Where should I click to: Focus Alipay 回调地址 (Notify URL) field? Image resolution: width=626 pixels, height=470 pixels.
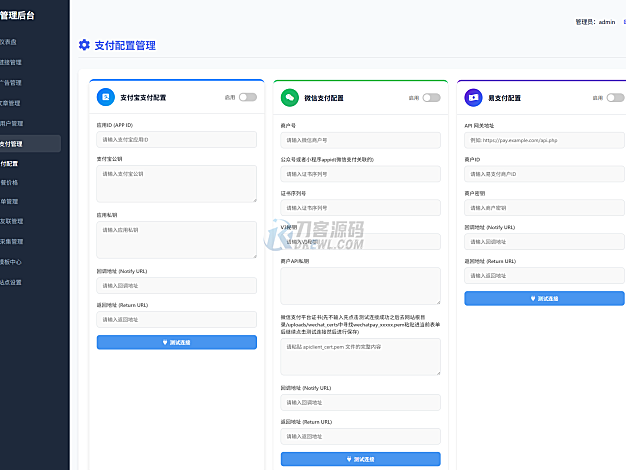177,286
